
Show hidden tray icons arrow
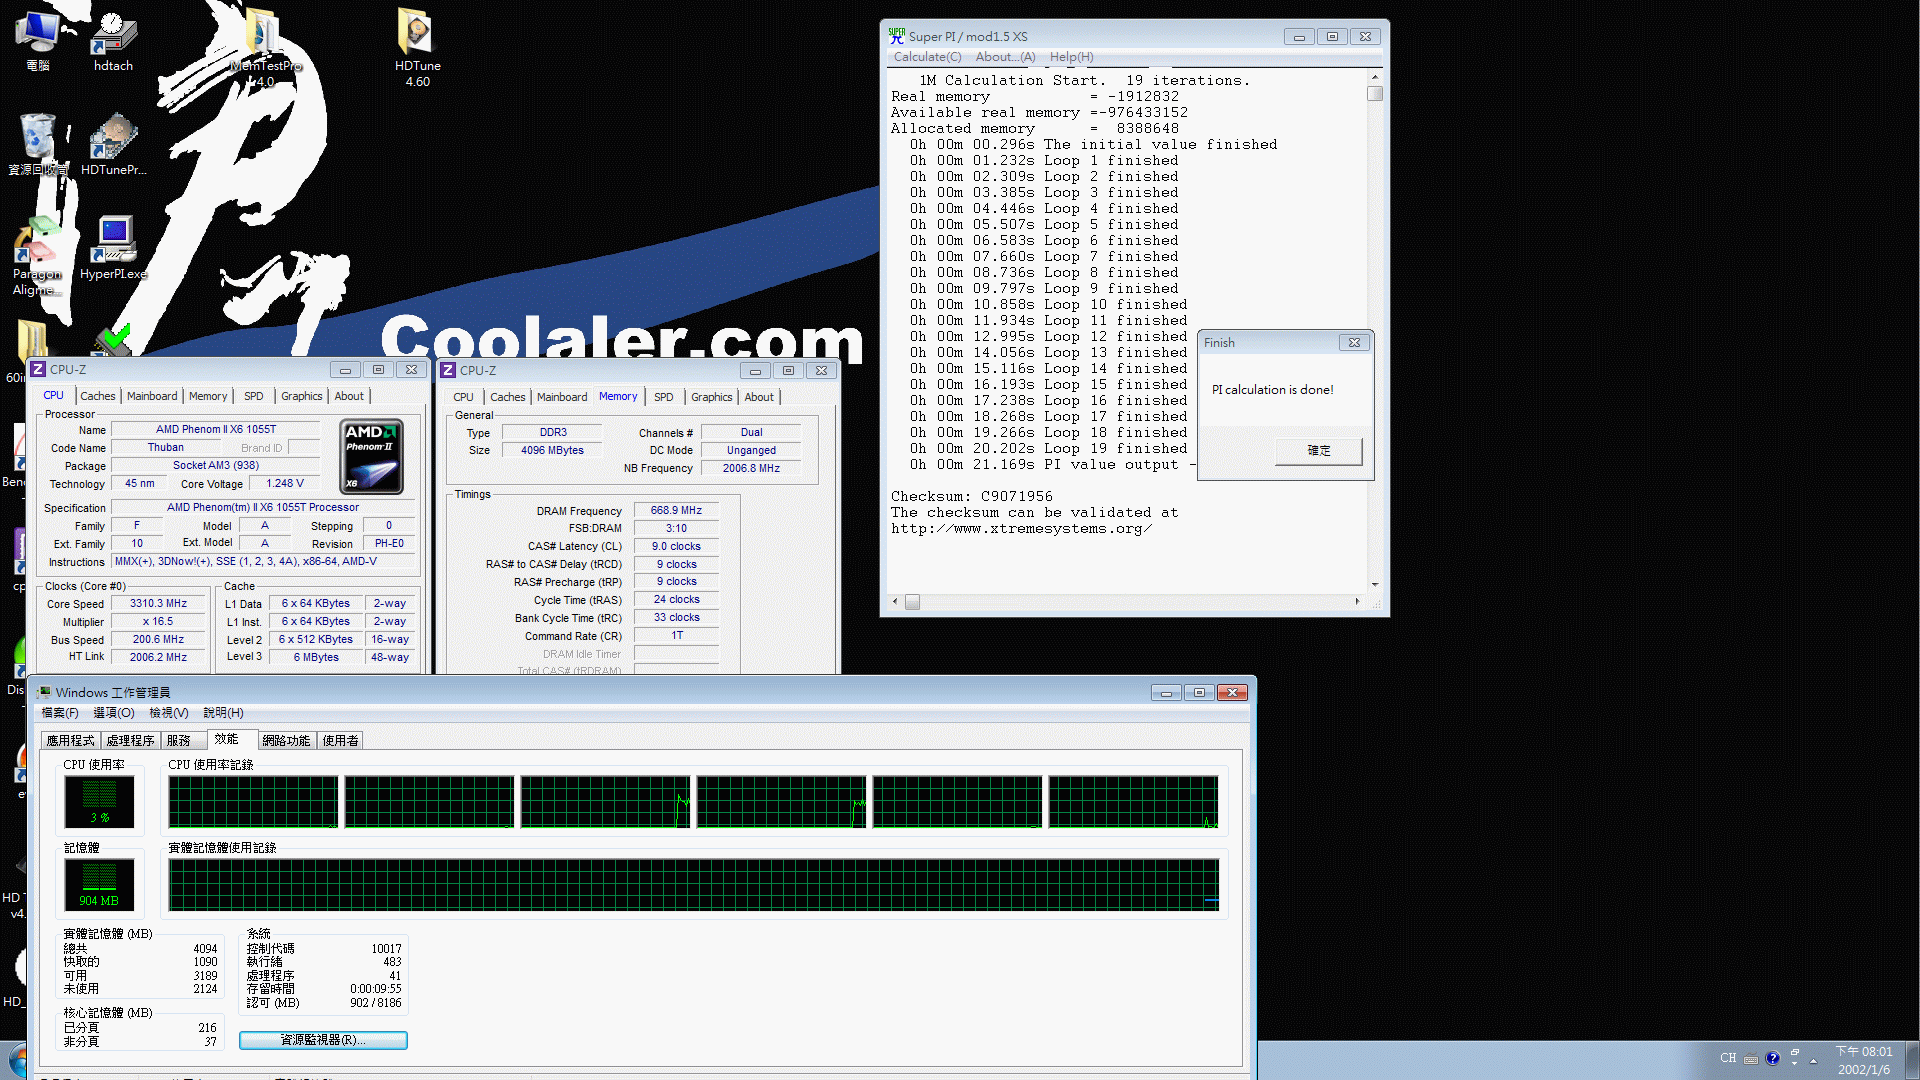(x=1813, y=1060)
